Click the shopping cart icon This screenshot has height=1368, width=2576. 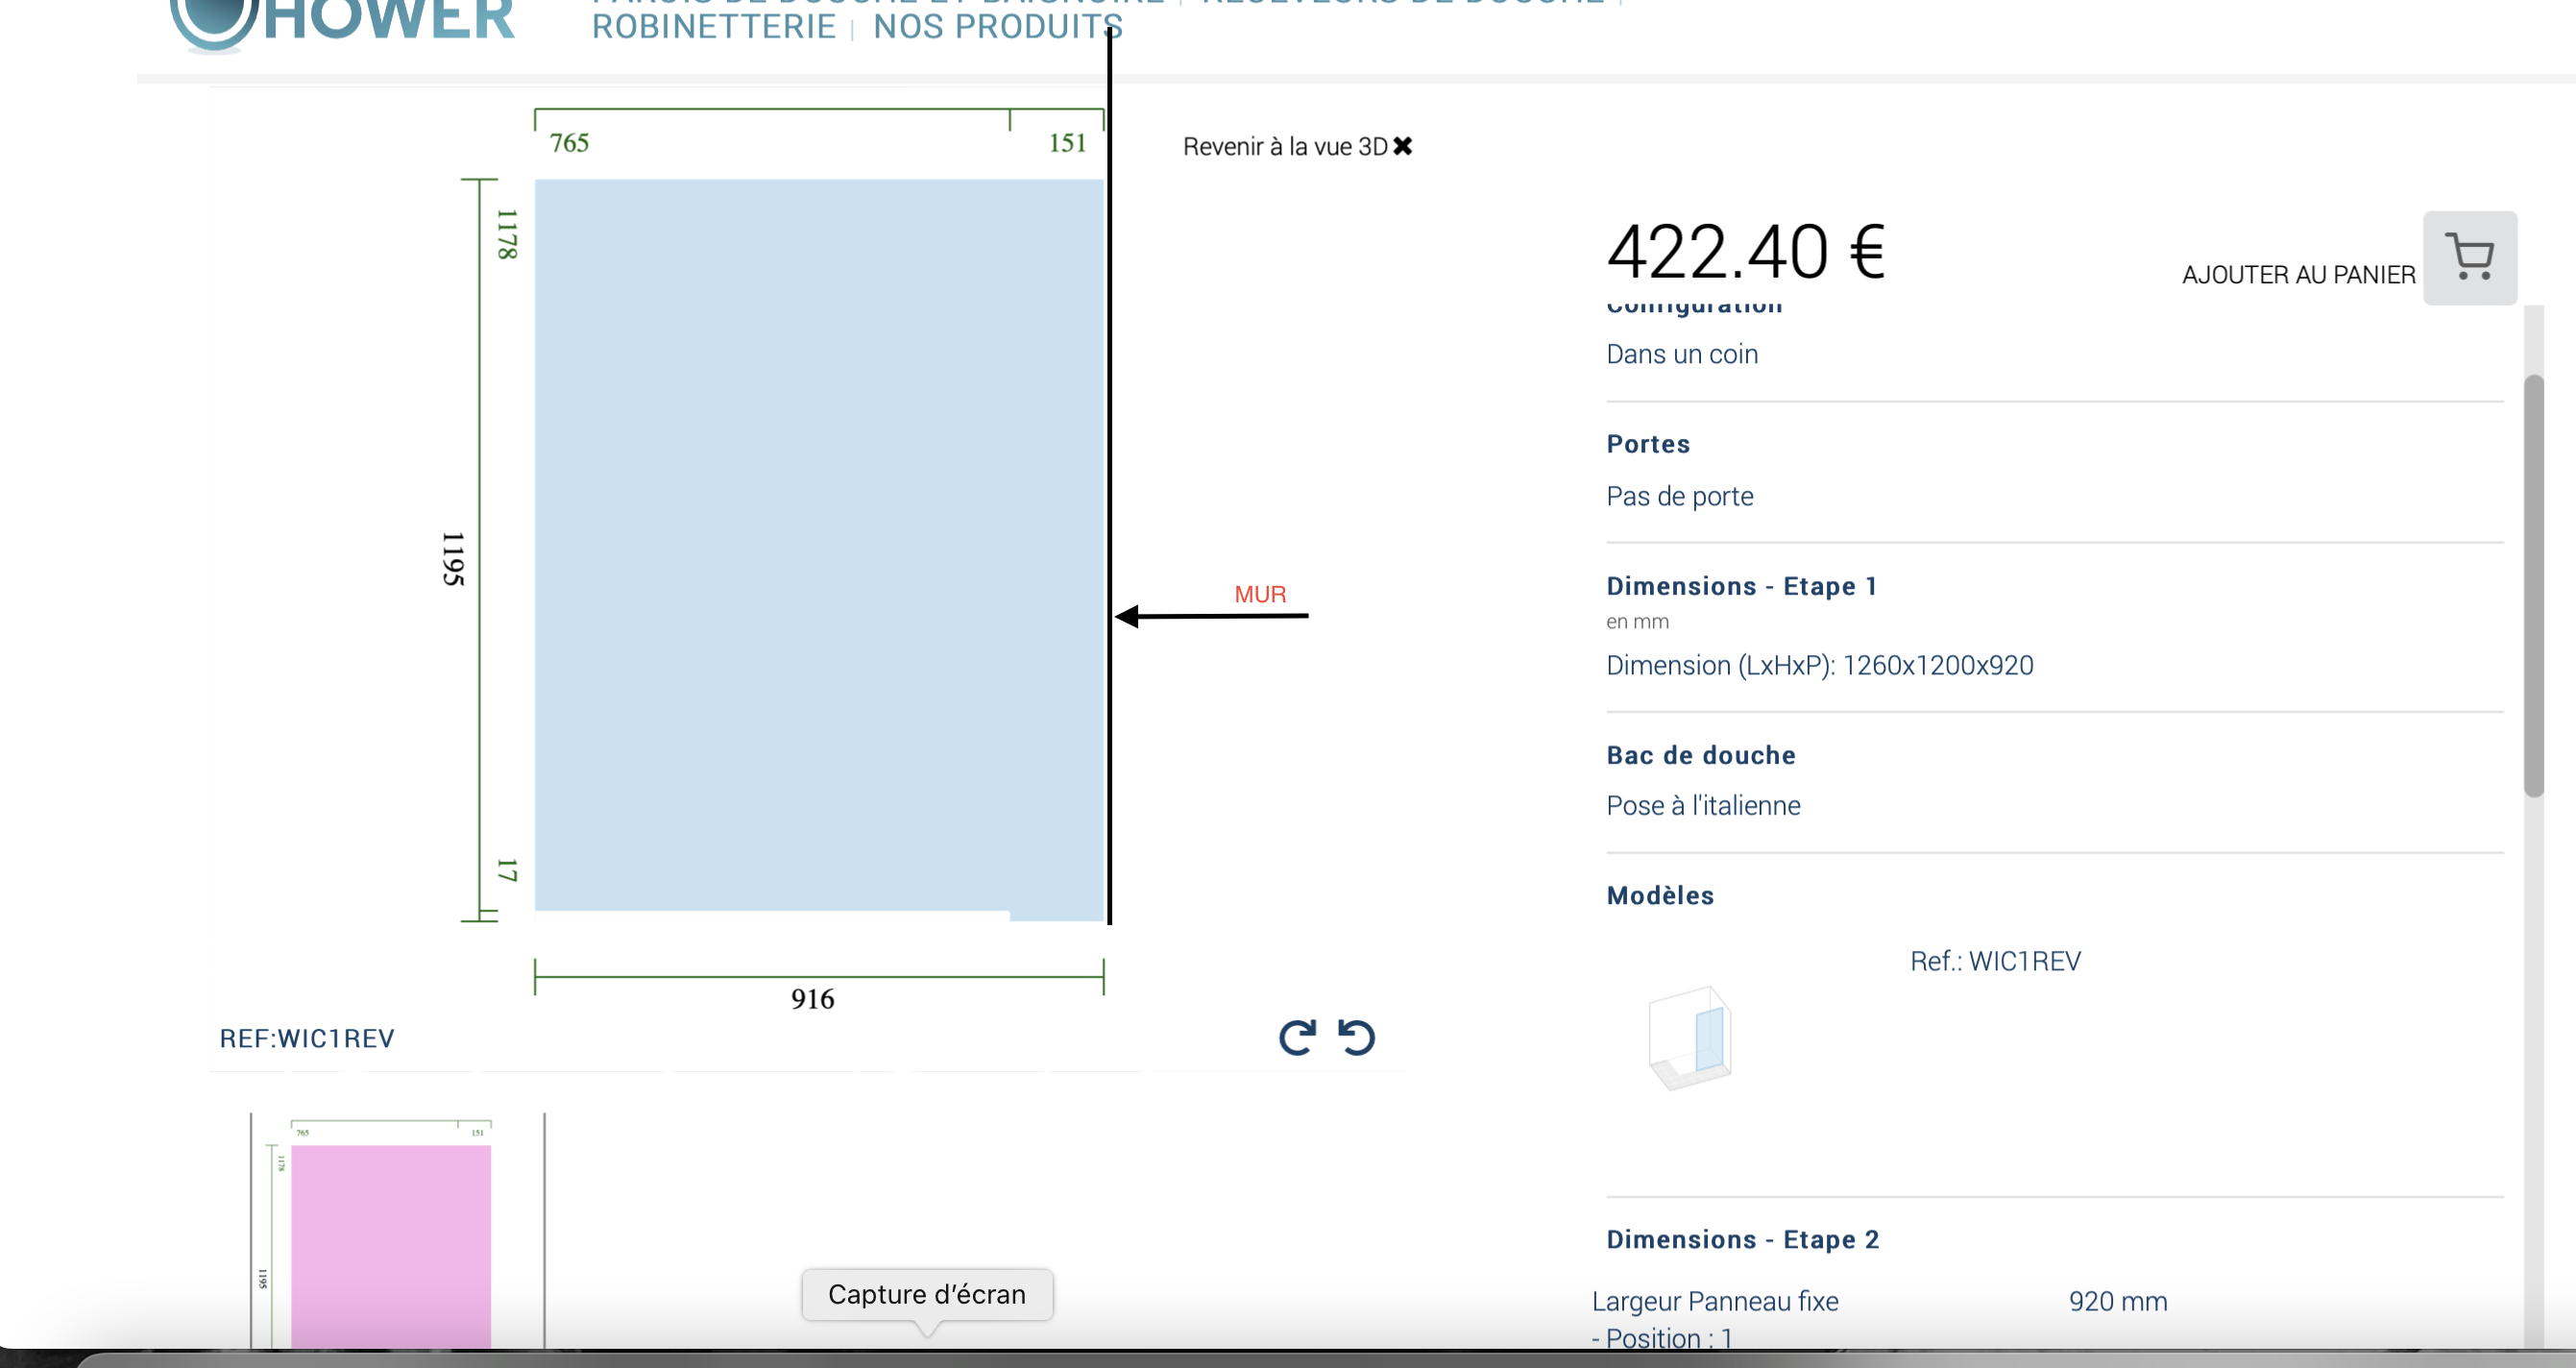pos(2468,258)
